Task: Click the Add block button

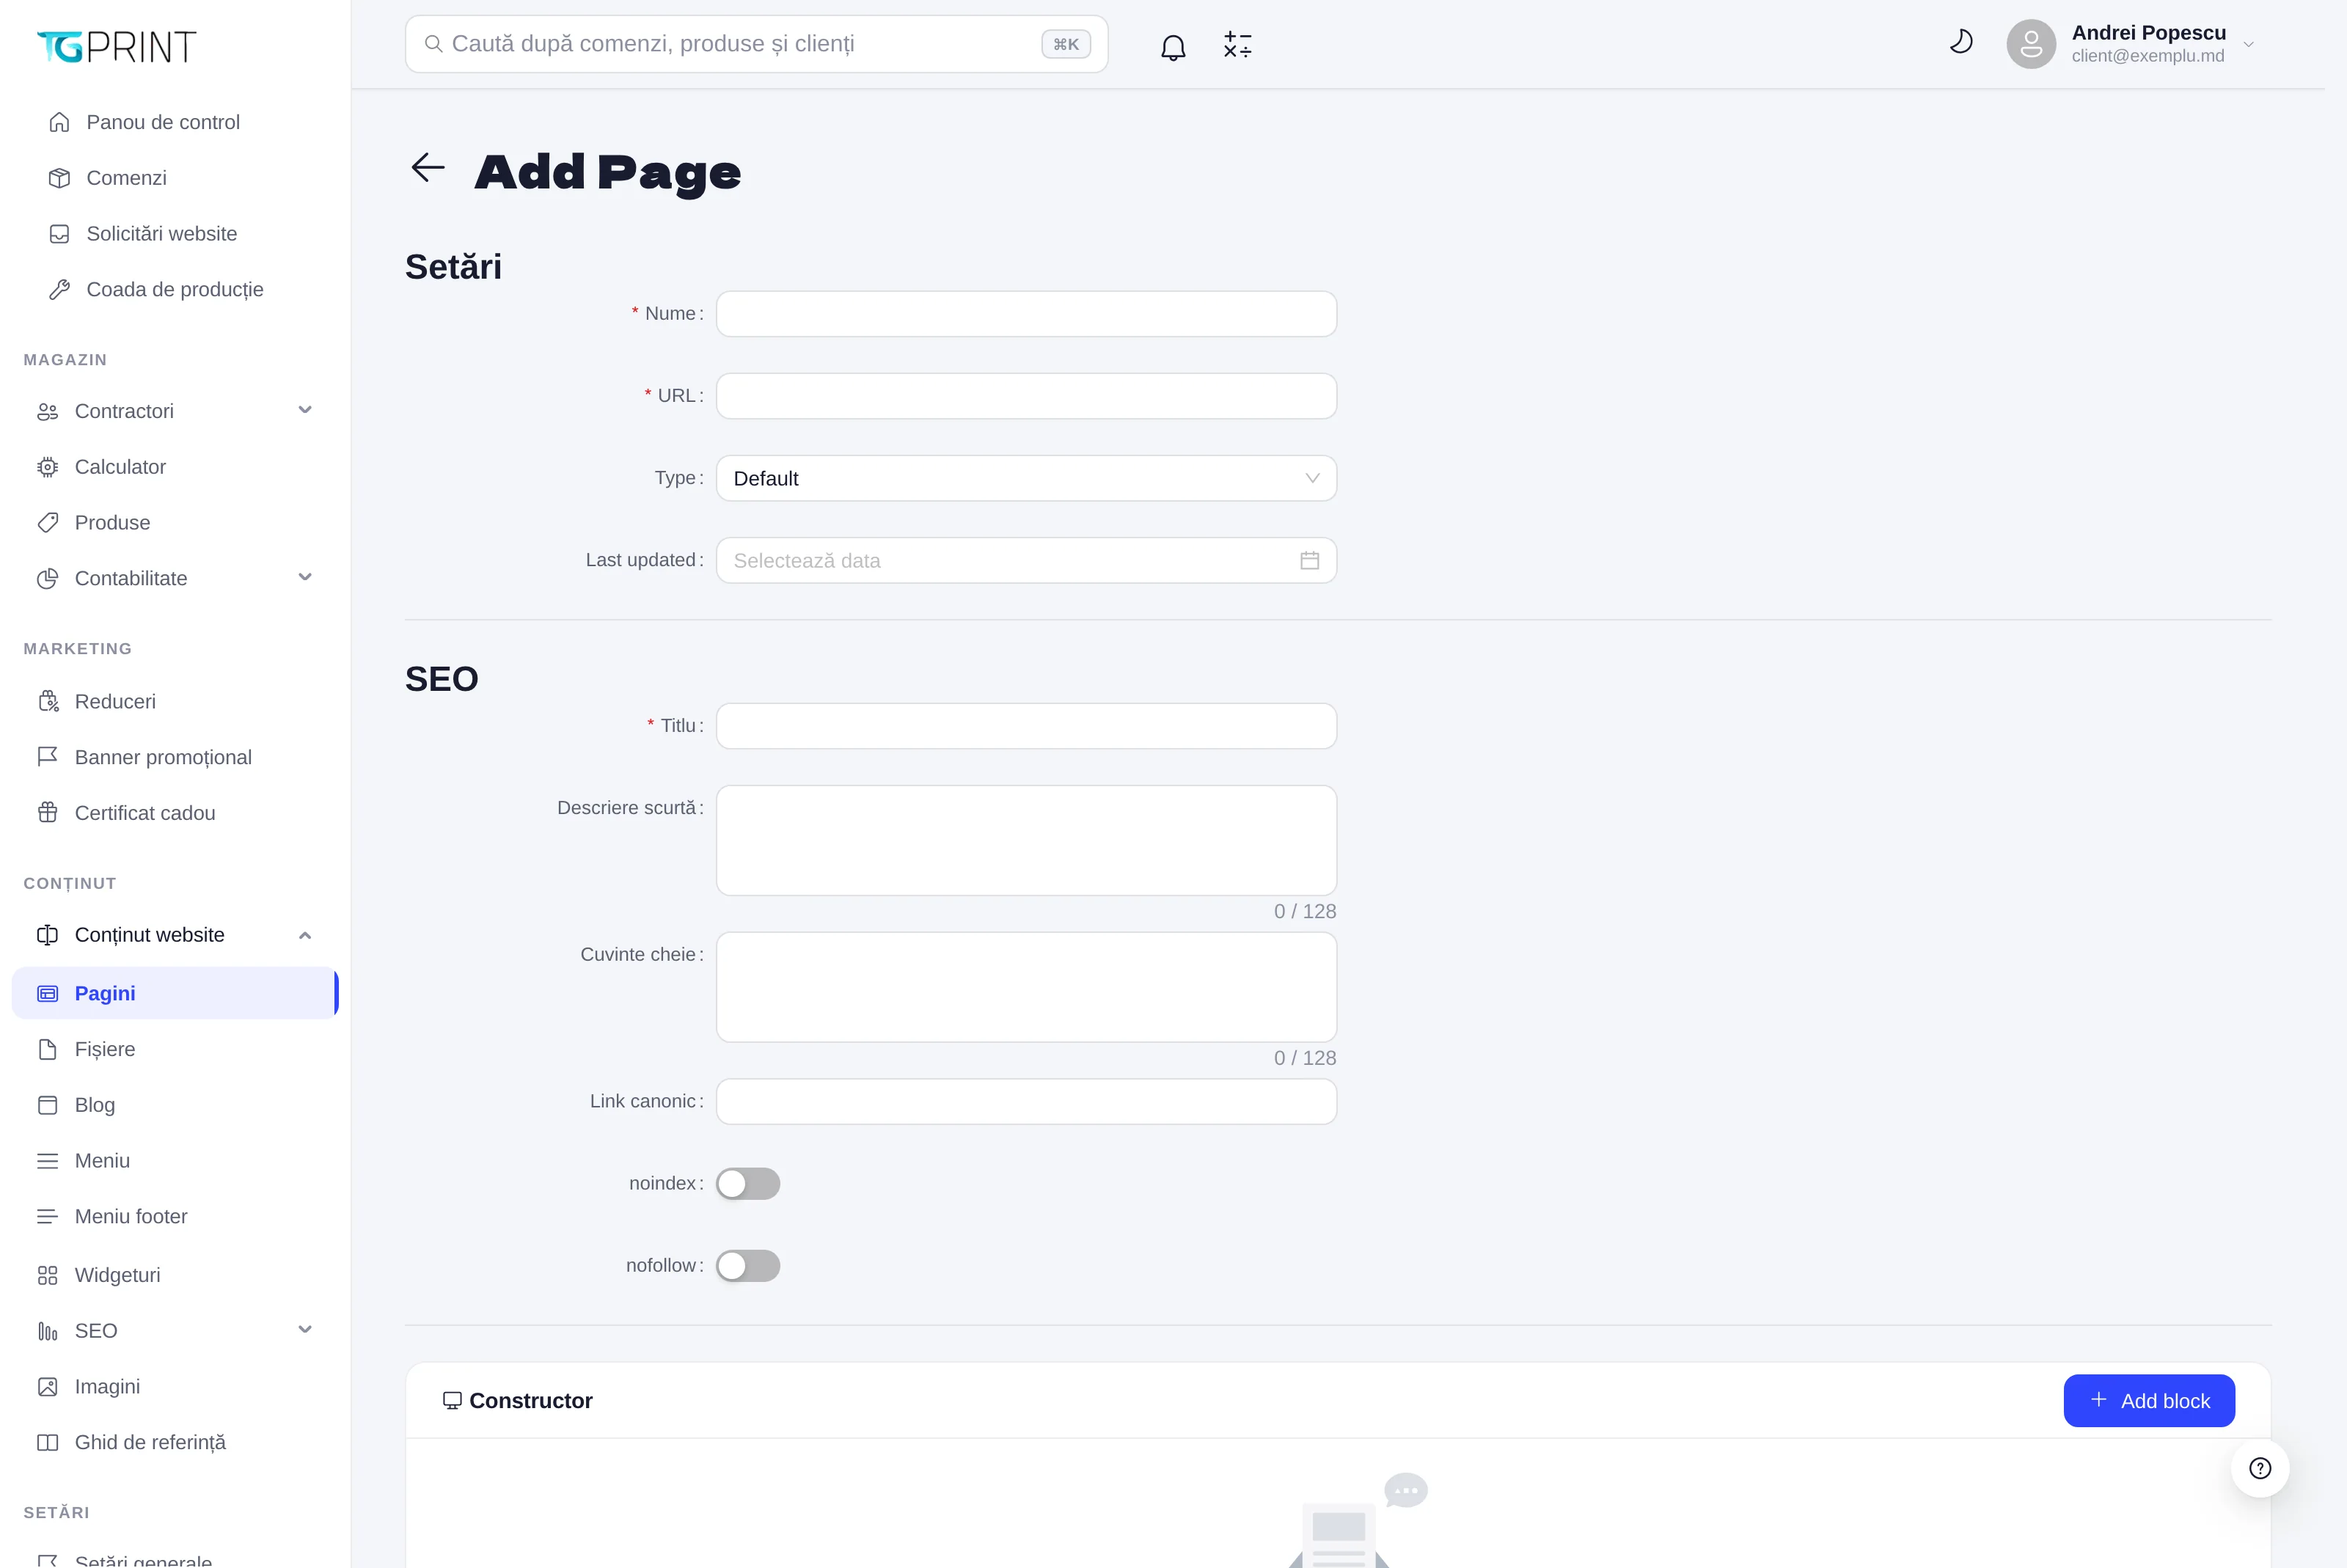Action: pyautogui.click(x=2148, y=1401)
